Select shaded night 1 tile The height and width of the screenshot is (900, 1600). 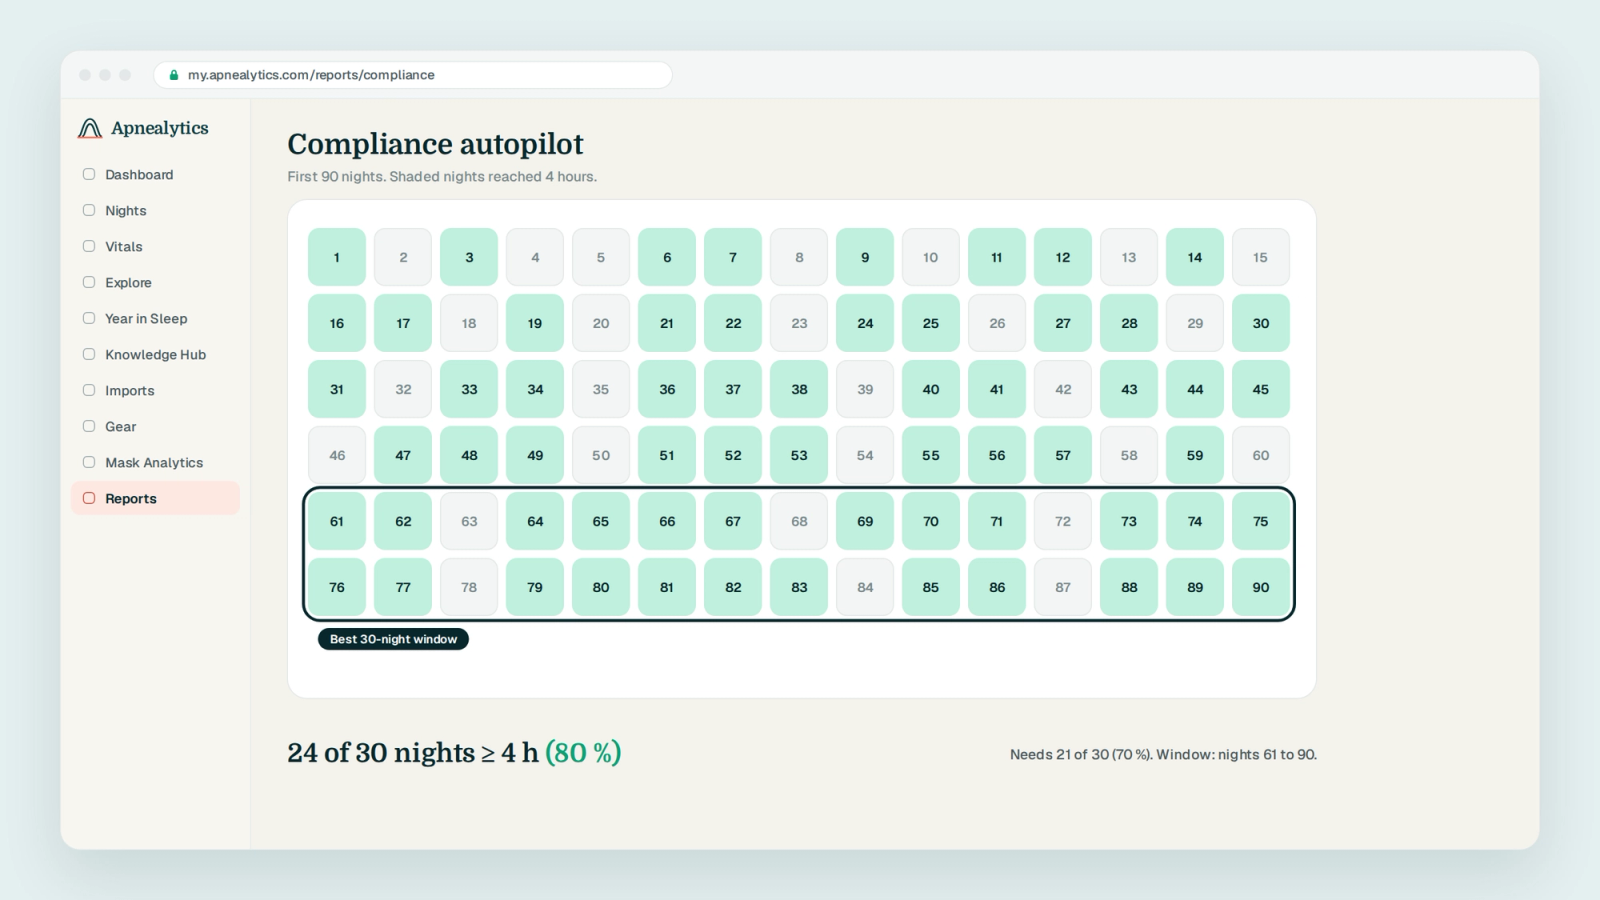click(337, 257)
